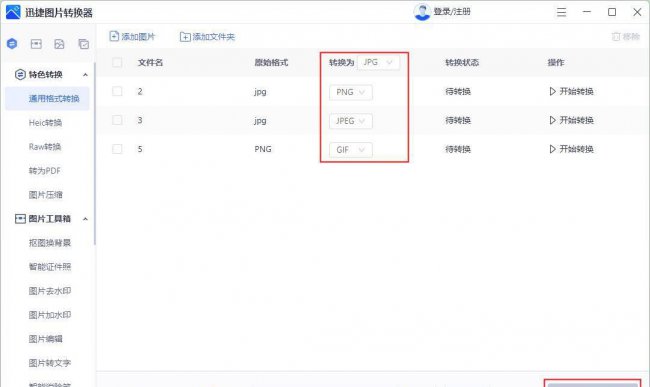Viewport: 650px width, 387px height.
Task: Open 图片转文字 in the sidebar
Action: 50,363
